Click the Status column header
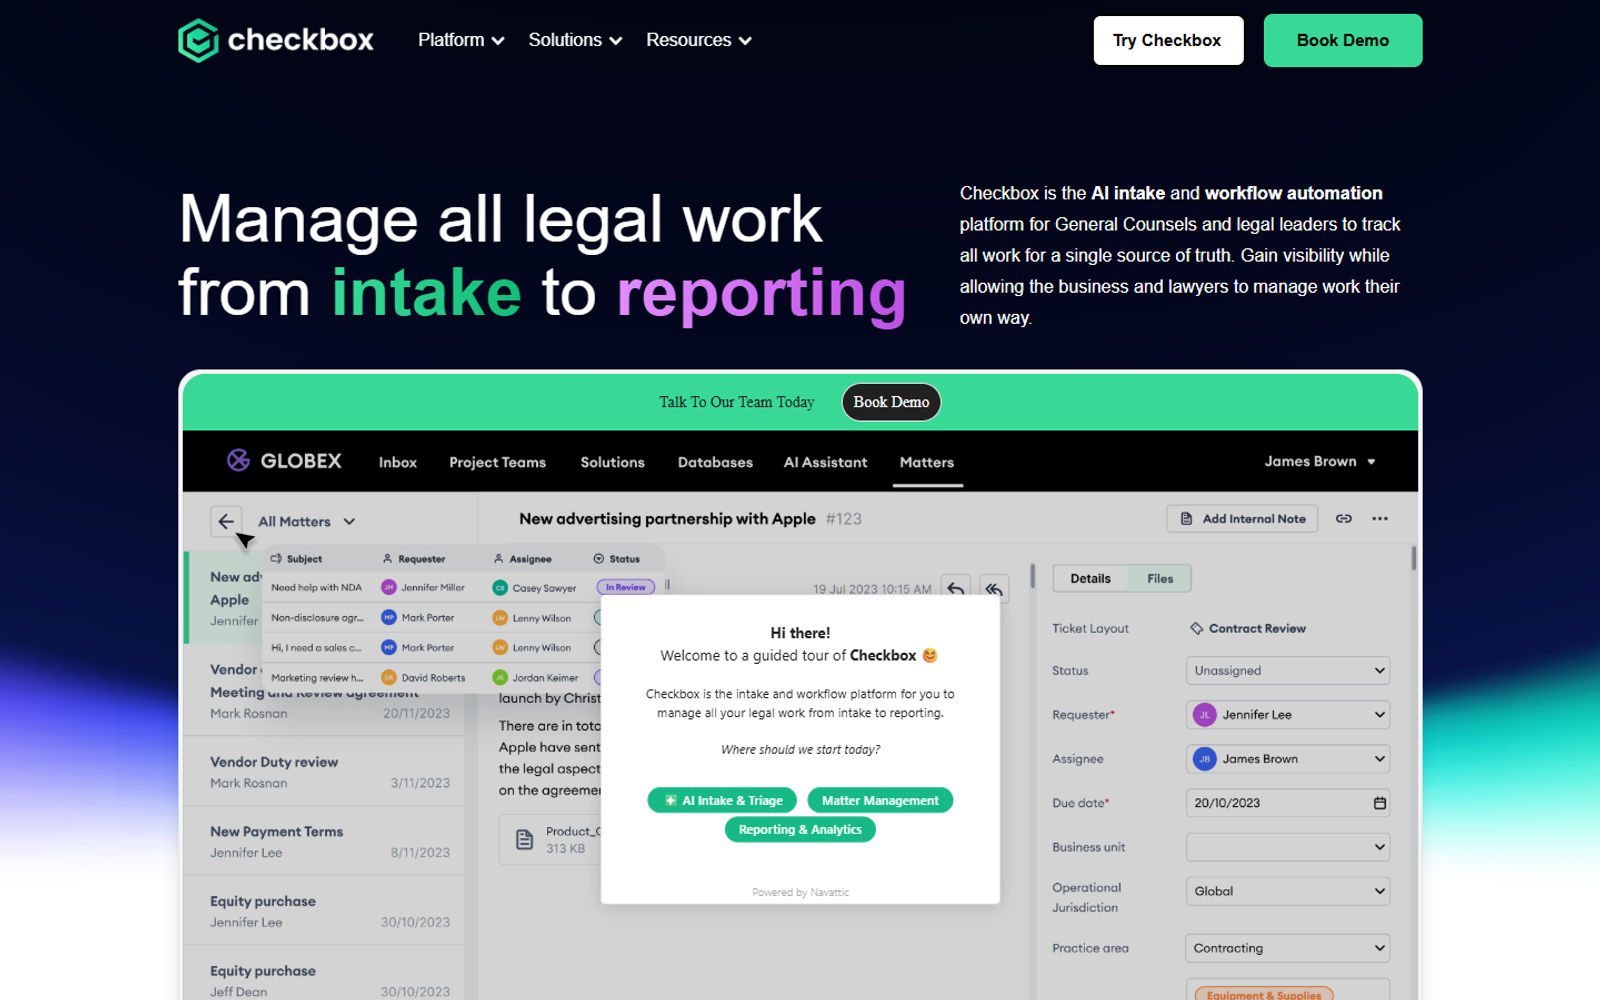The image size is (1600, 1000). 617,559
